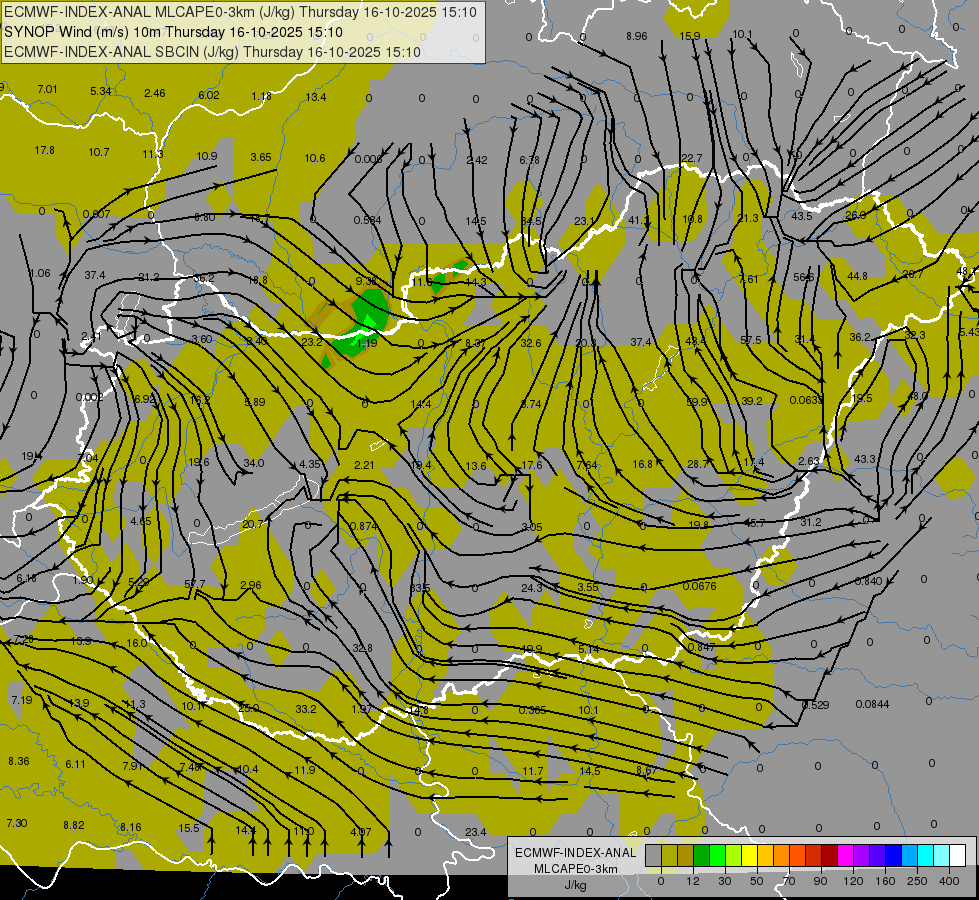
Task: Click the map value 22.7
Action: coord(692,158)
